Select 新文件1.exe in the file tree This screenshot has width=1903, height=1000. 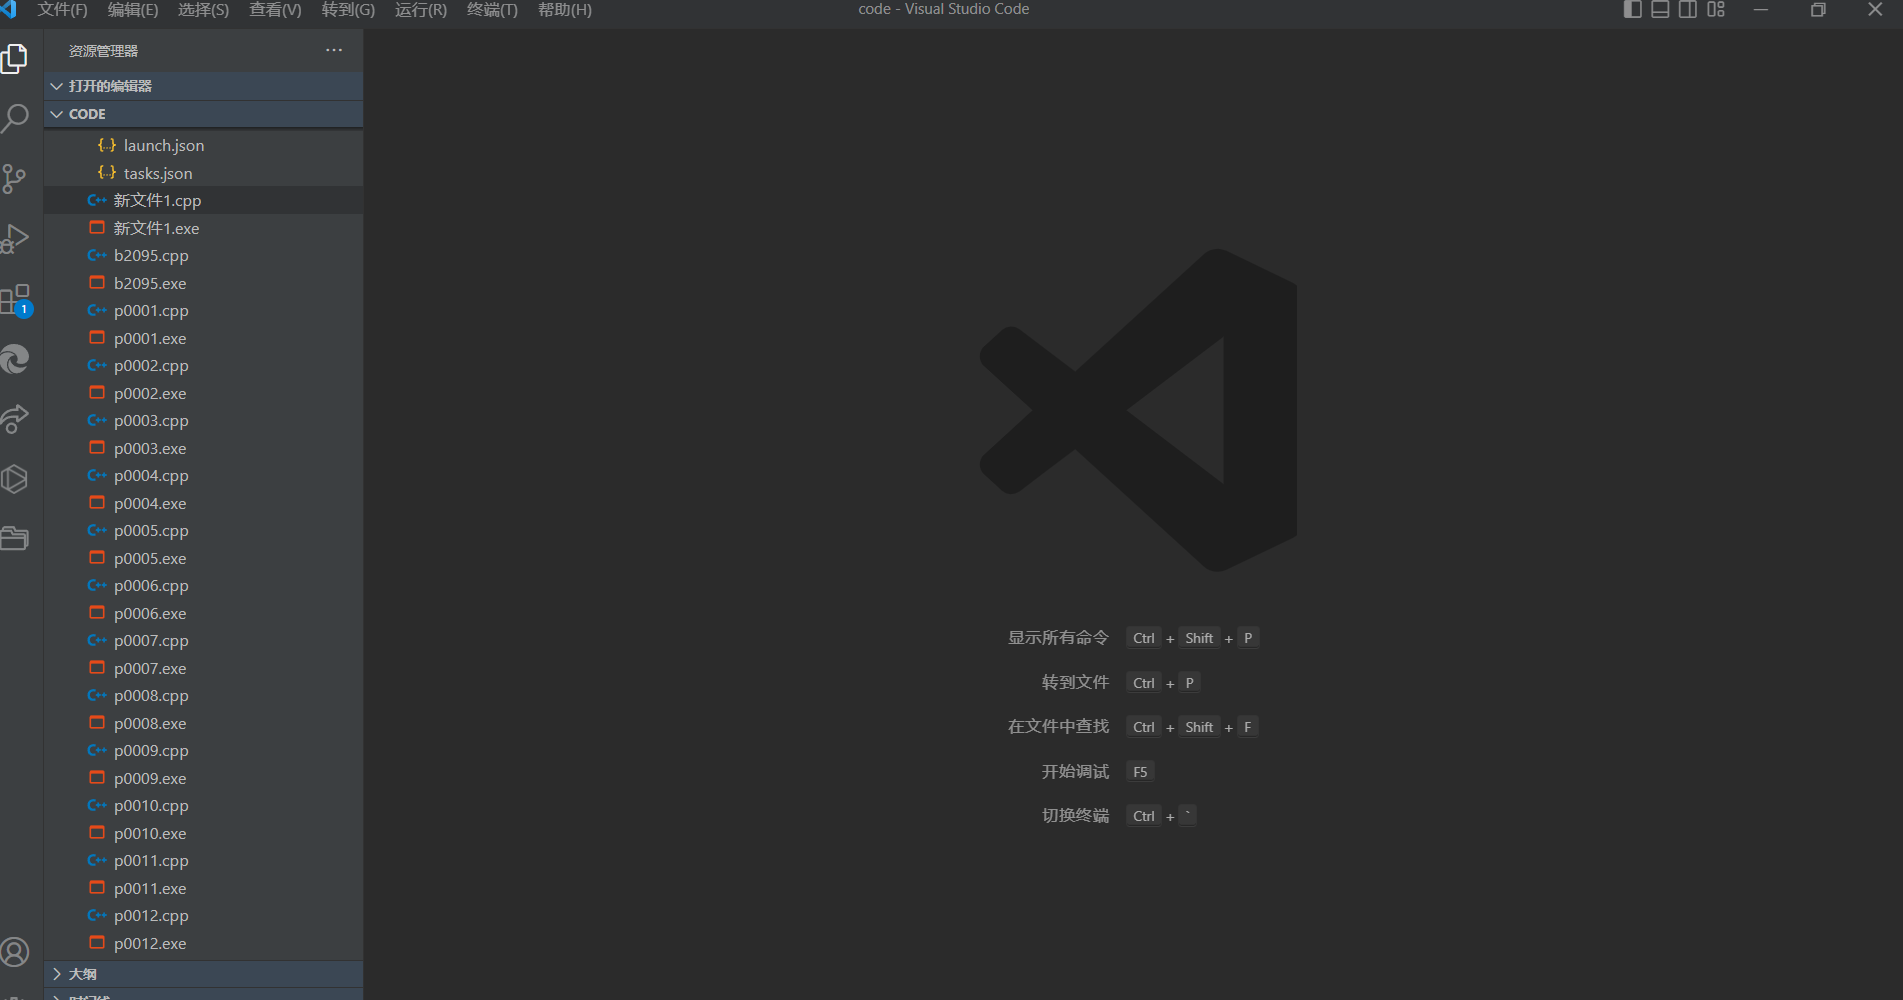tap(204, 228)
